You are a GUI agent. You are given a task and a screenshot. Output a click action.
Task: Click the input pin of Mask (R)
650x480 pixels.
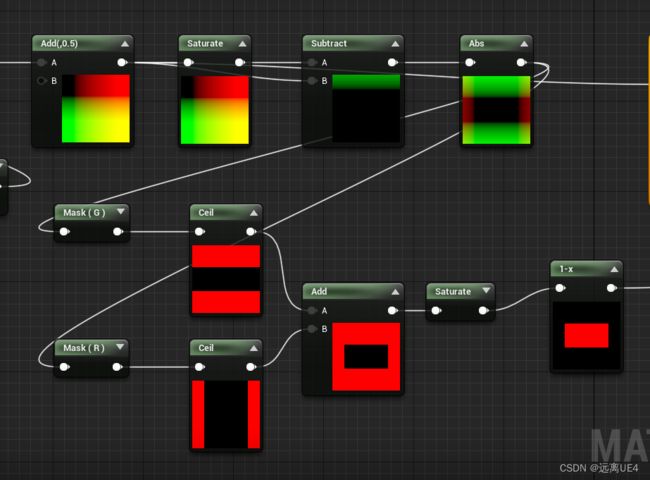[x=65, y=367]
